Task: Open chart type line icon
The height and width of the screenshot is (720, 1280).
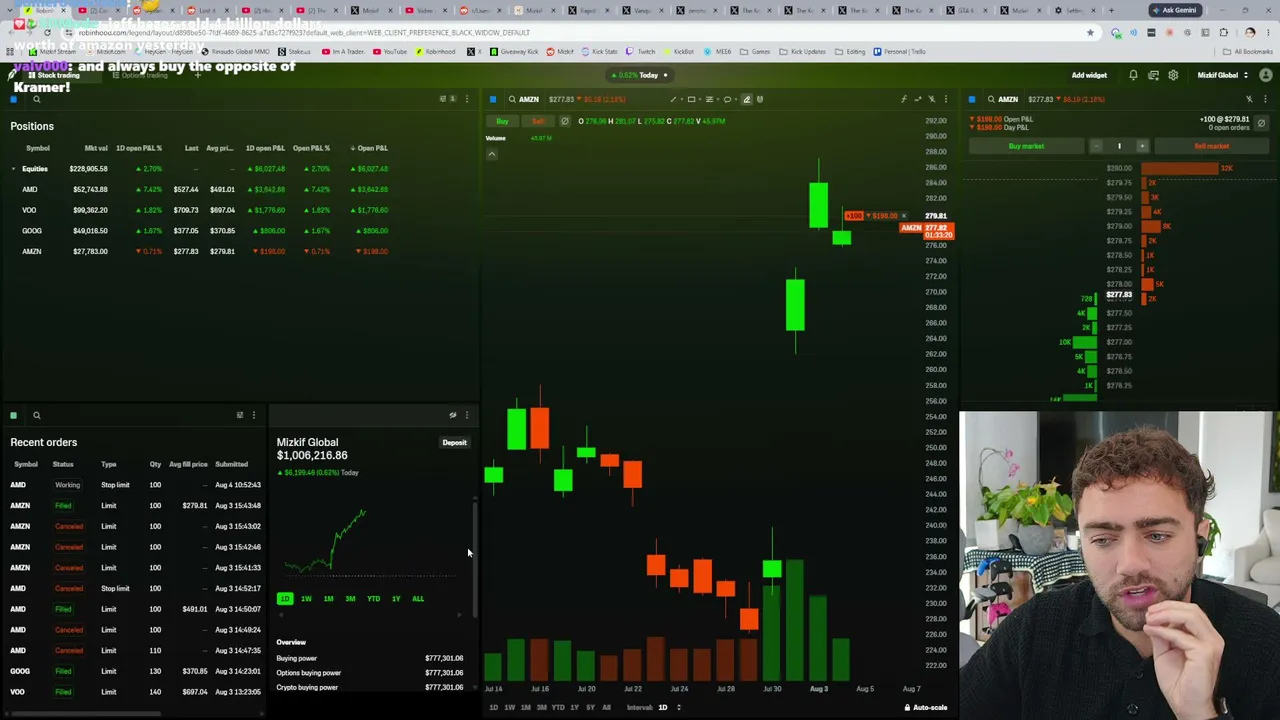Action: coord(918,99)
